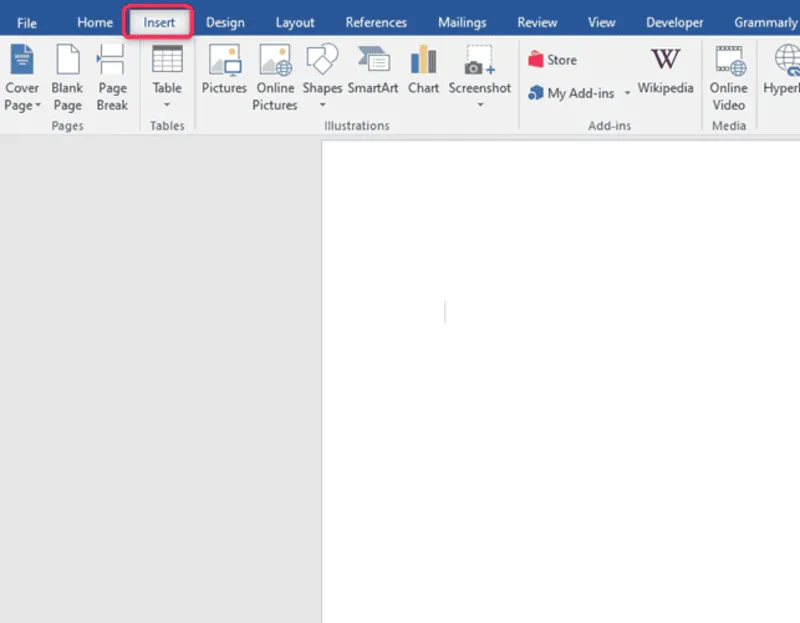Open the Office Store add-ins
800x623 pixels.
553,60
